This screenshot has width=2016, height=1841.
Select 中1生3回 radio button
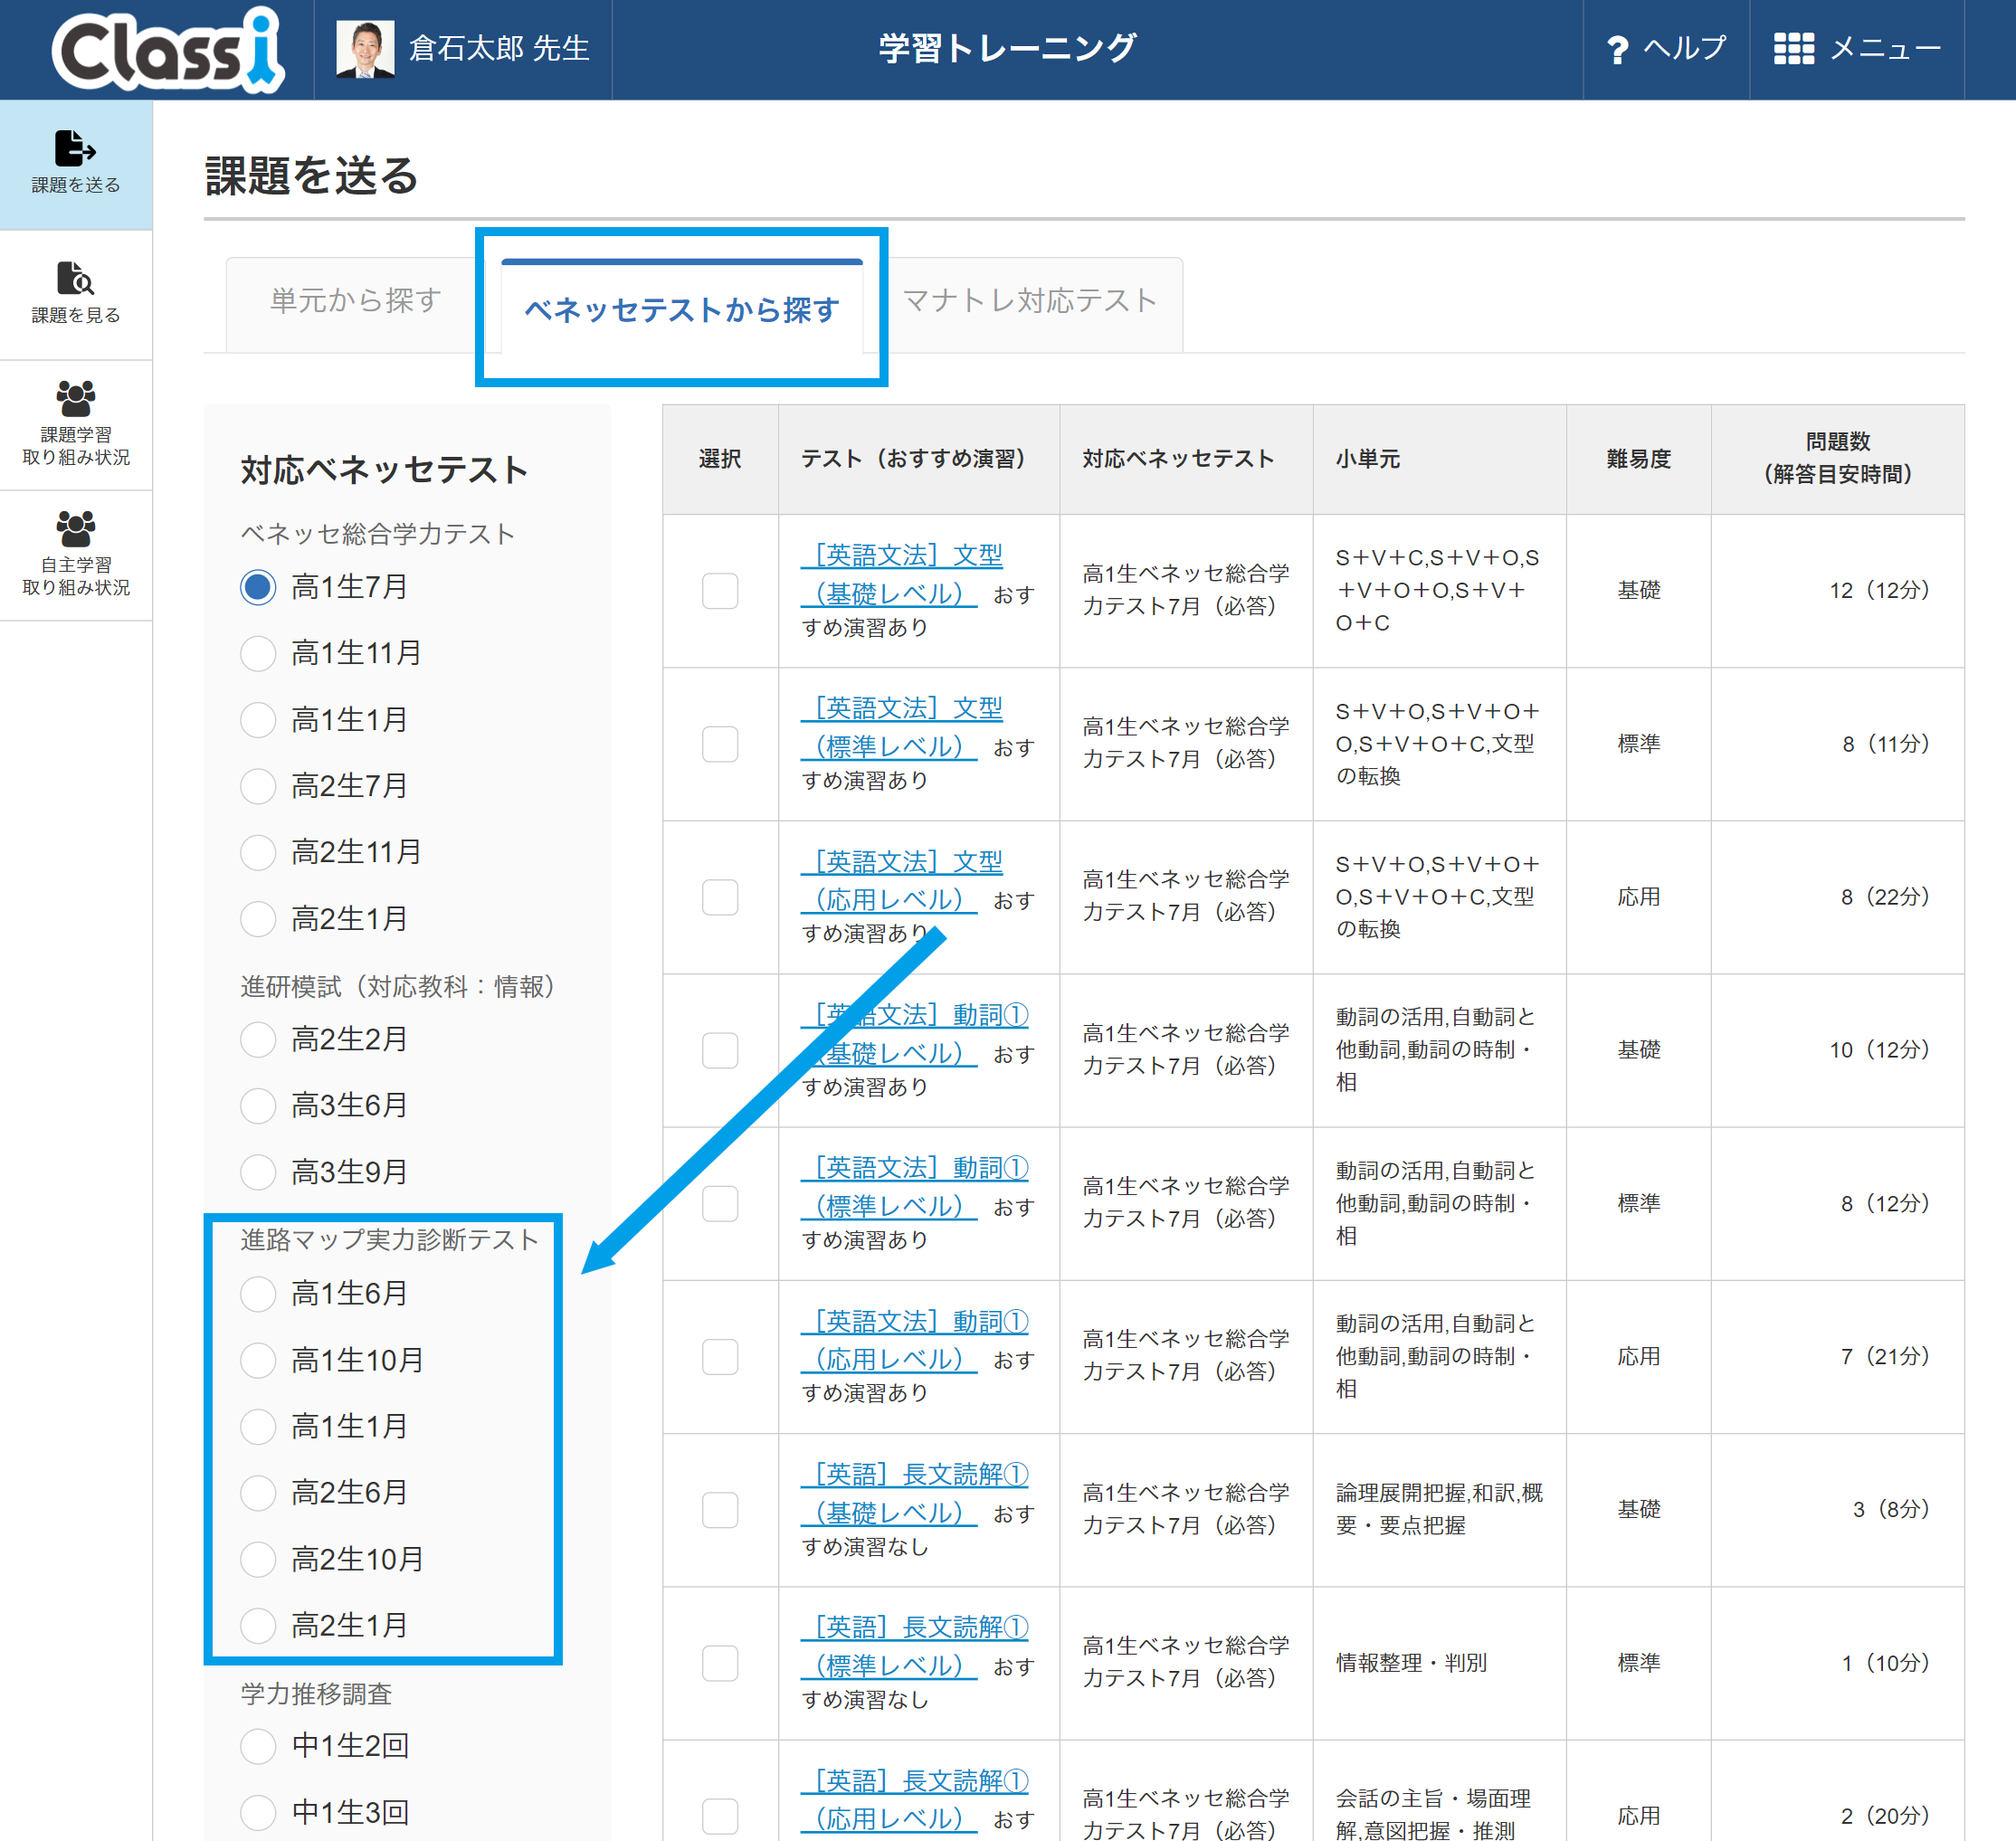258,1812
